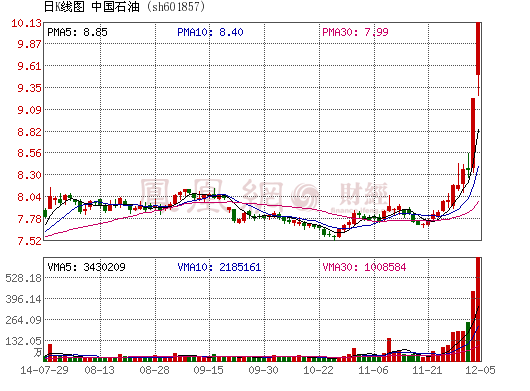Click the PMA10: 8.40 indicator label
The width and height of the screenshot is (530, 391).
(210, 32)
